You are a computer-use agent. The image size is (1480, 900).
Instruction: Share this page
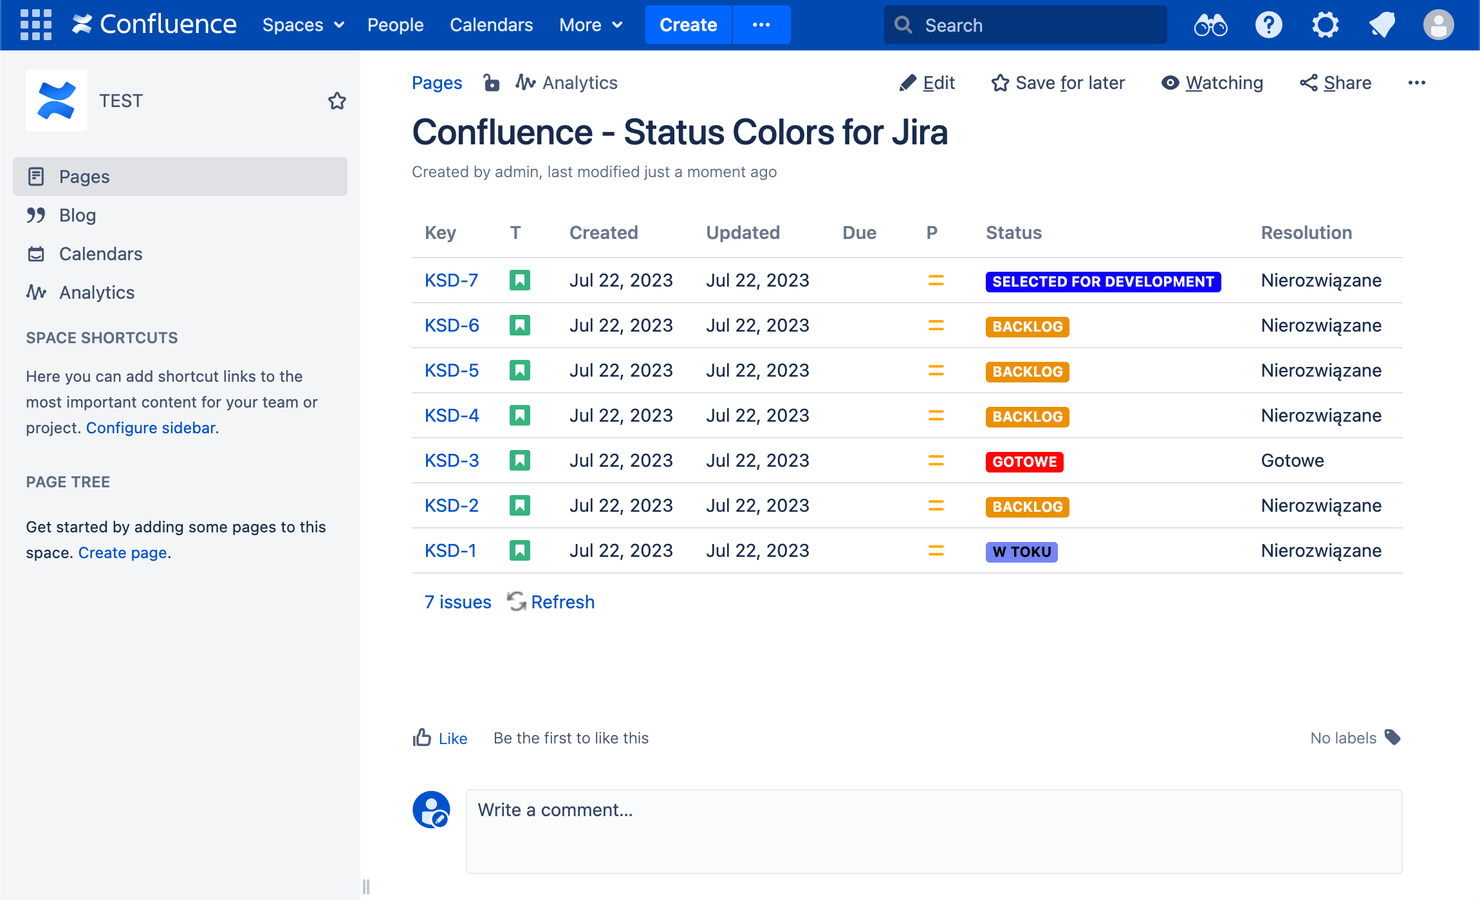1335,83
